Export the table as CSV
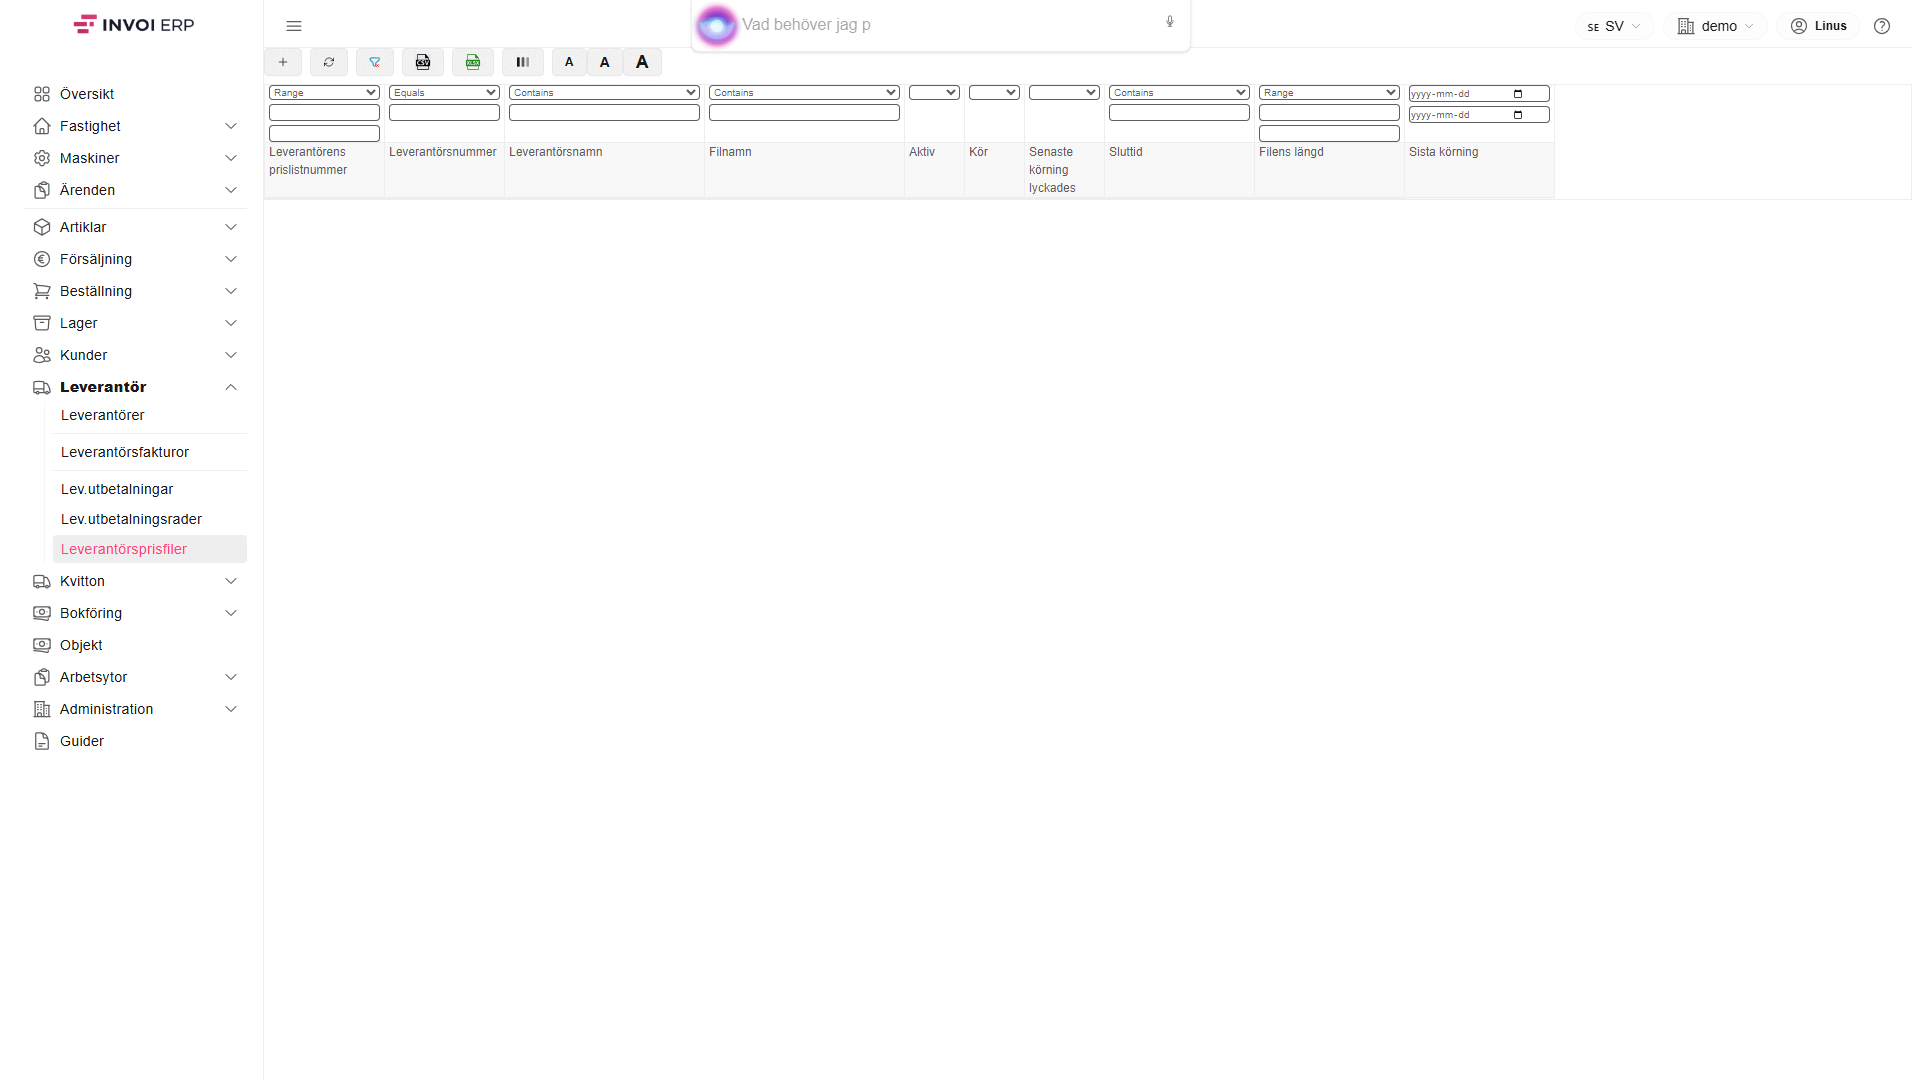The width and height of the screenshot is (1920, 1080). click(x=423, y=62)
